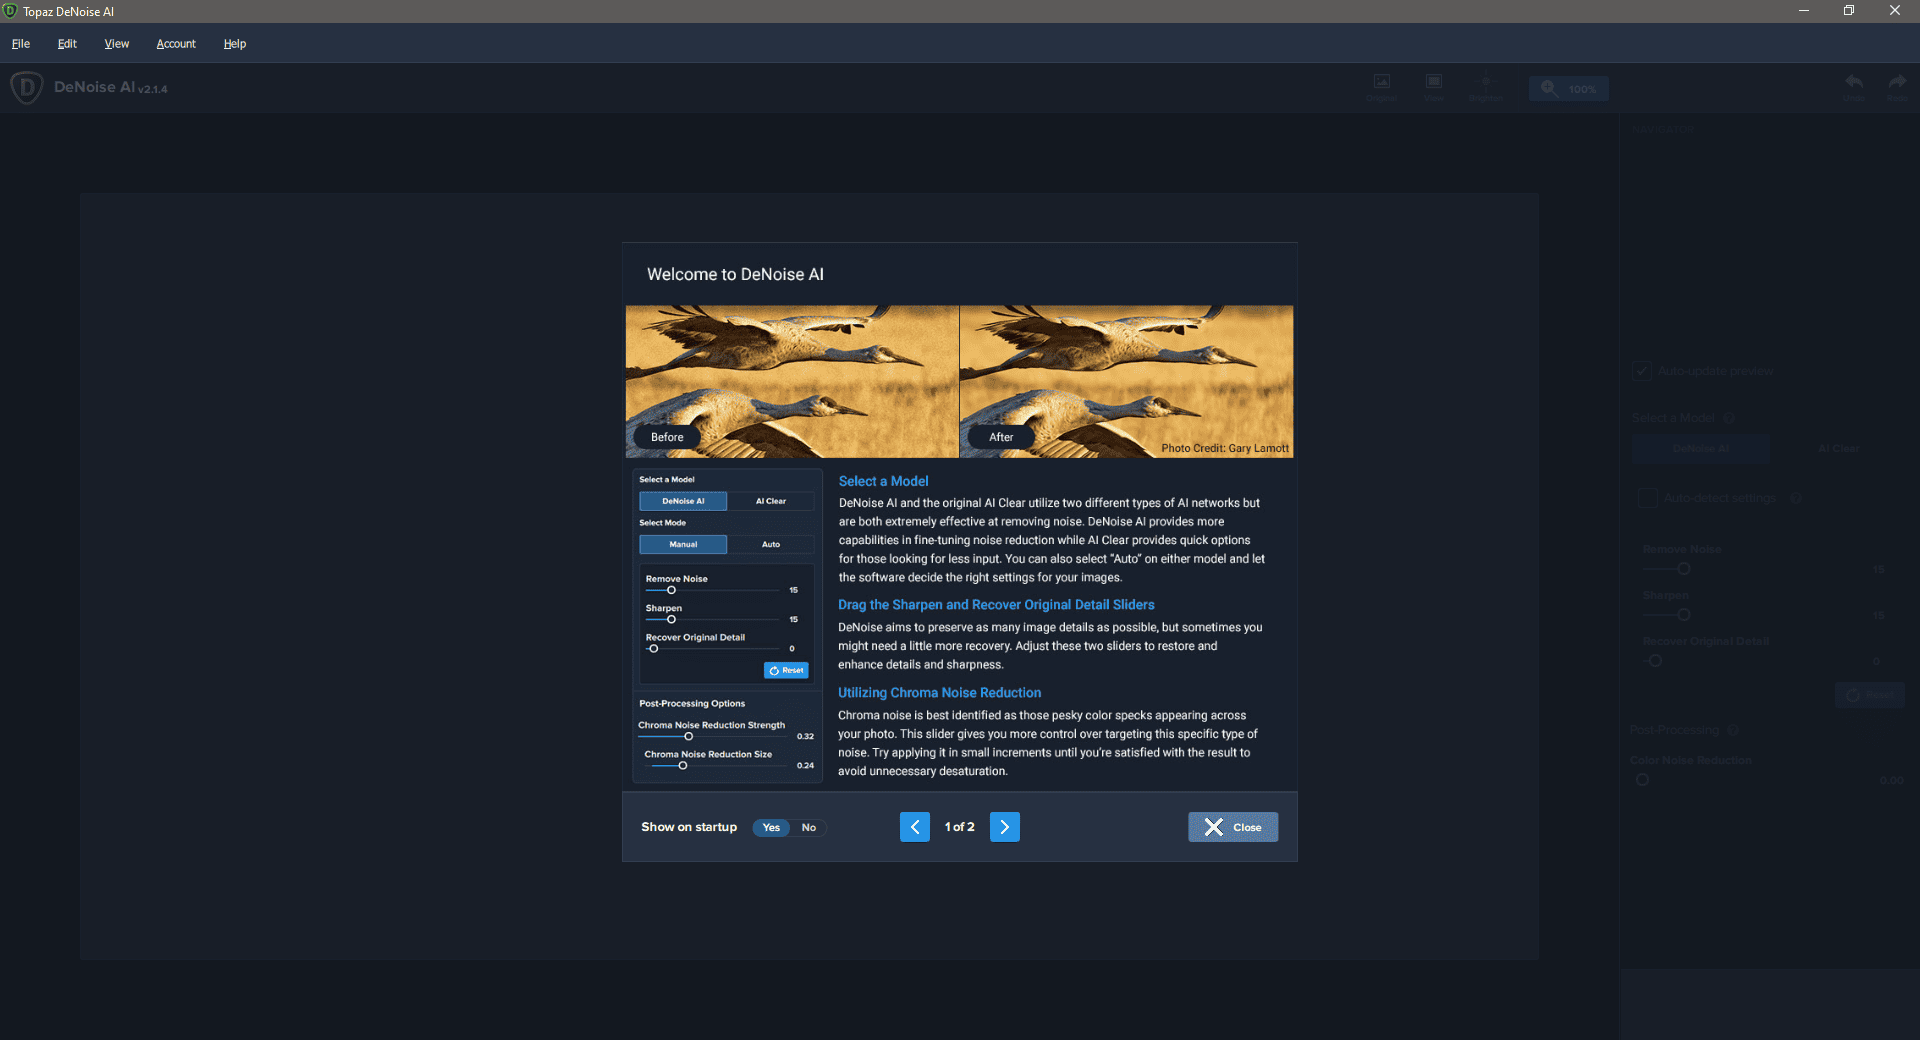Set Show on startup to Yes
Image resolution: width=1920 pixels, height=1040 pixels.
click(x=771, y=827)
